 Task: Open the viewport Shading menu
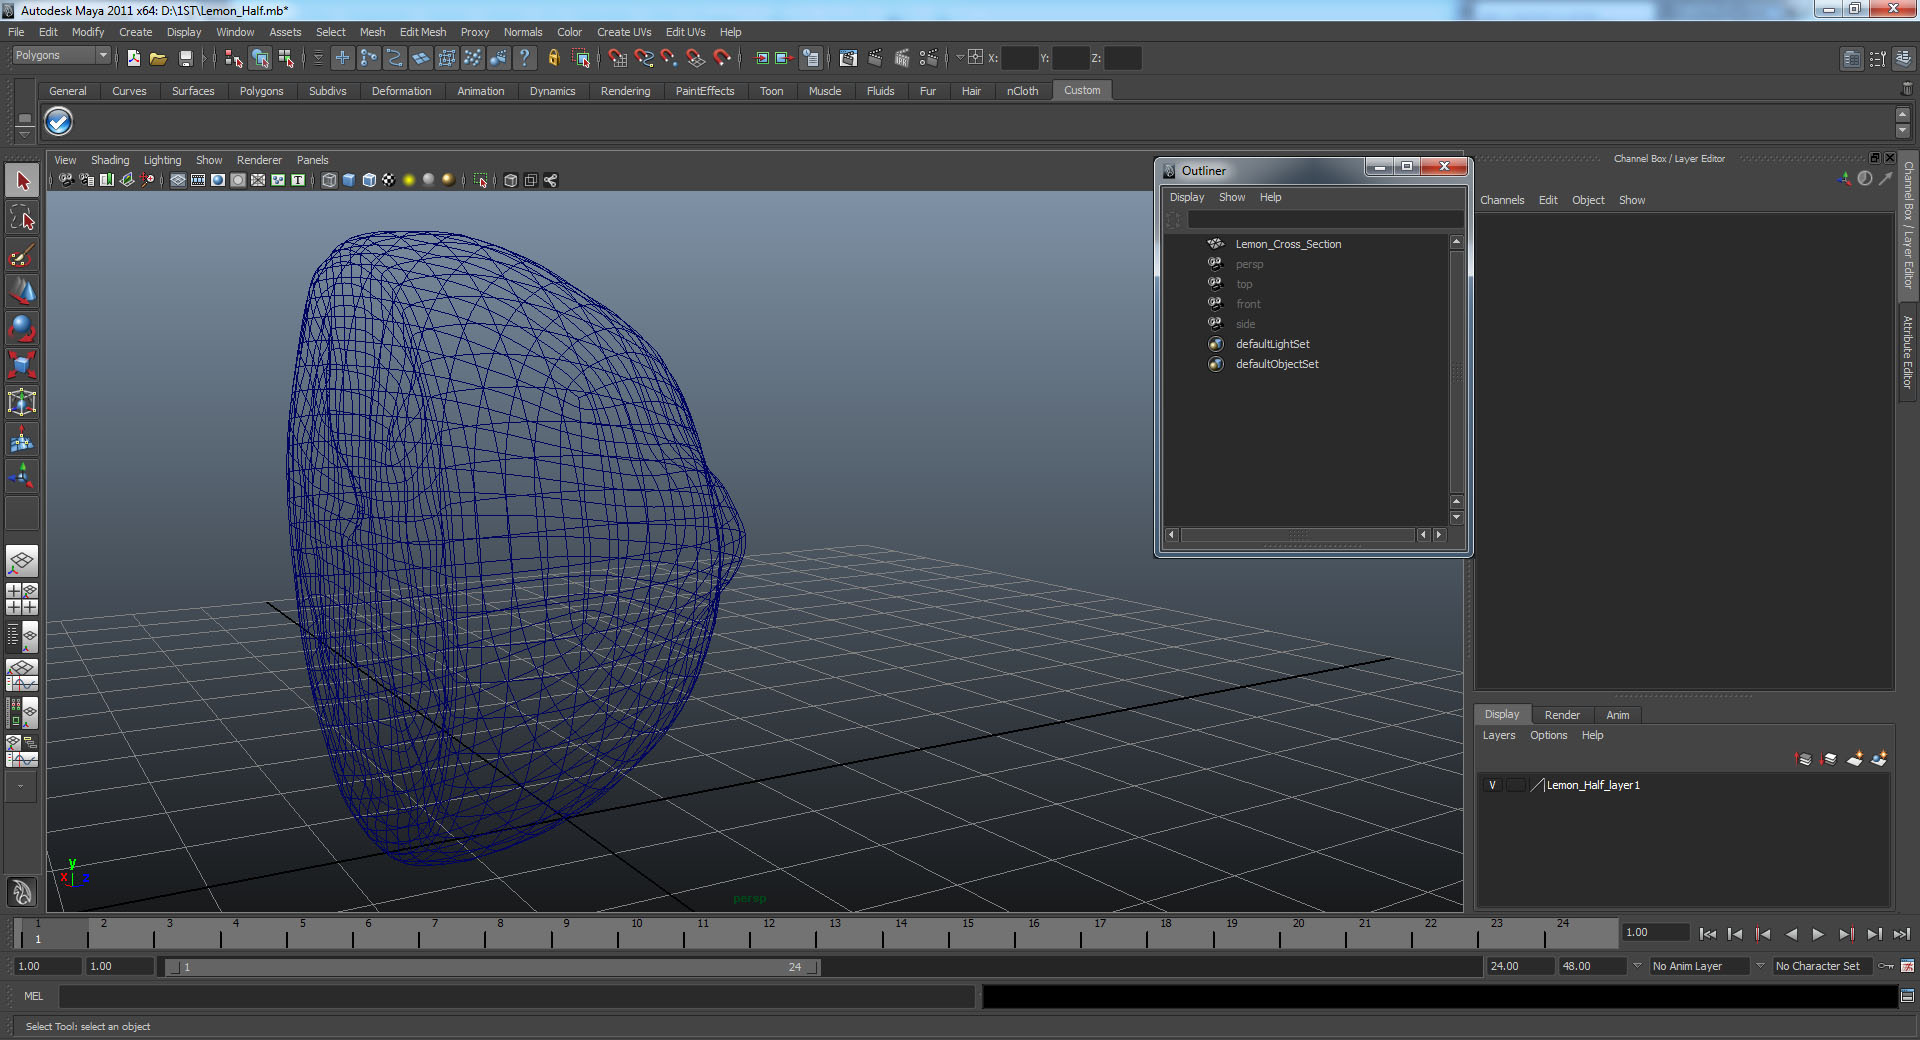coord(110,160)
